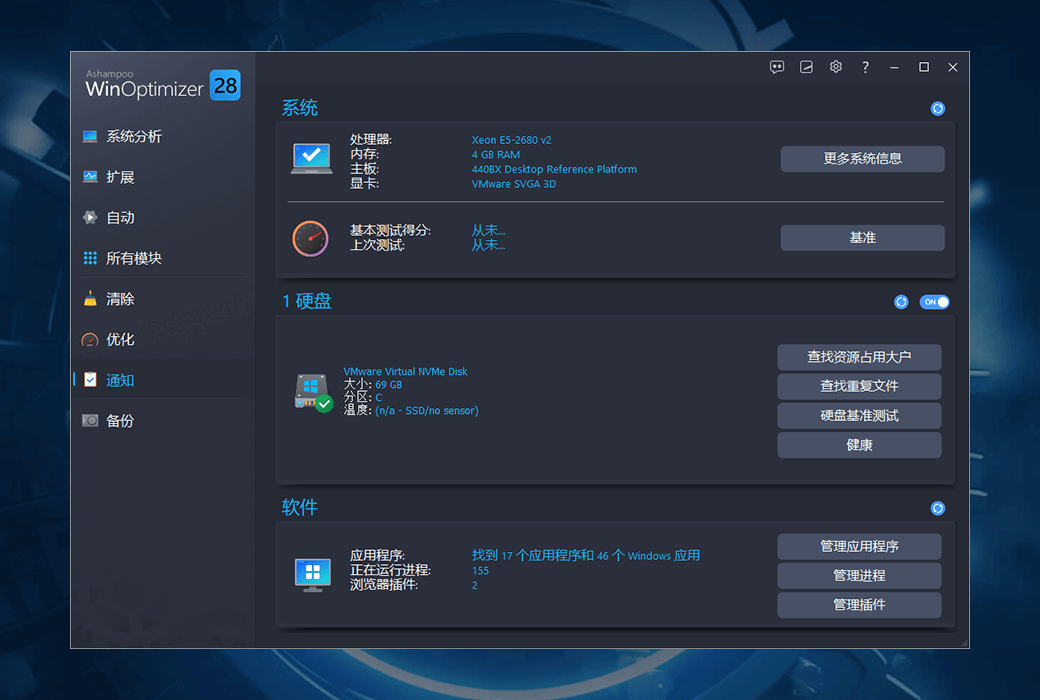Image resolution: width=1040 pixels, height=700 pixels.
Task: Click 管理应用程序 button
Action: pos(859,547)
